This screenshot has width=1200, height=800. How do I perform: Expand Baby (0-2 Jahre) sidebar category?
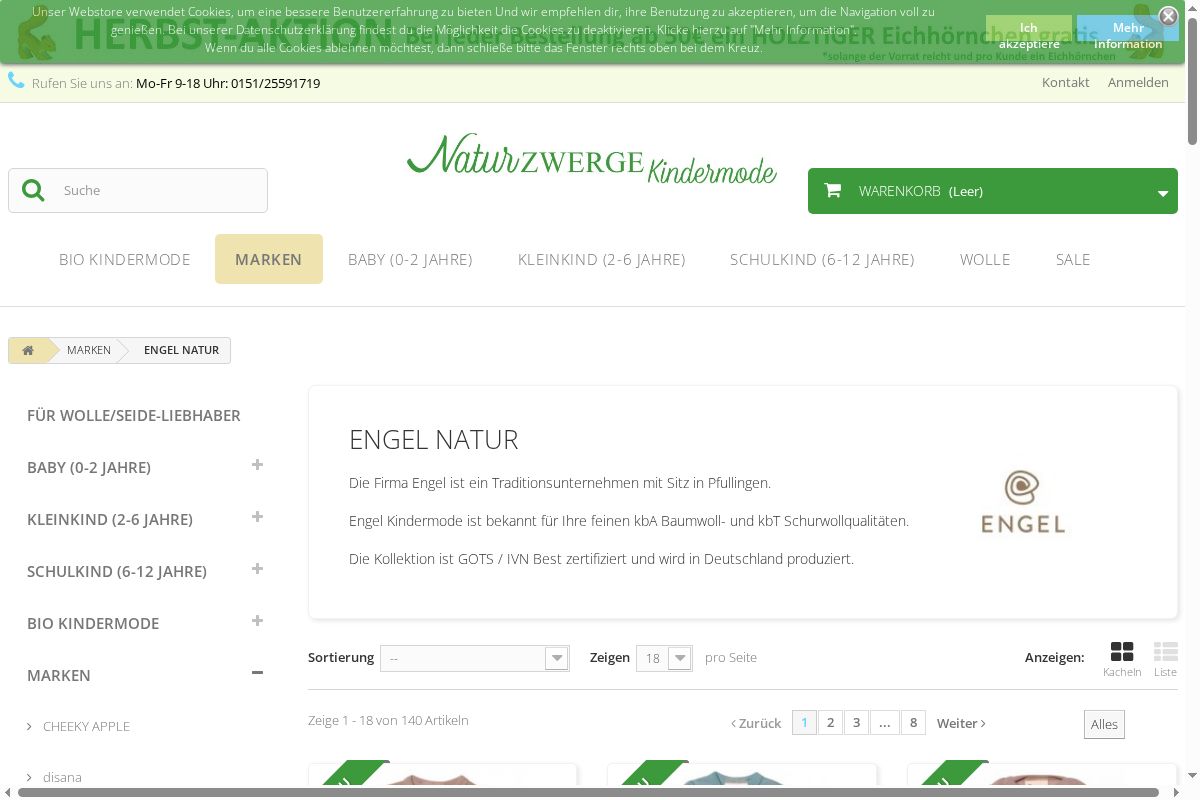[257, 465]
